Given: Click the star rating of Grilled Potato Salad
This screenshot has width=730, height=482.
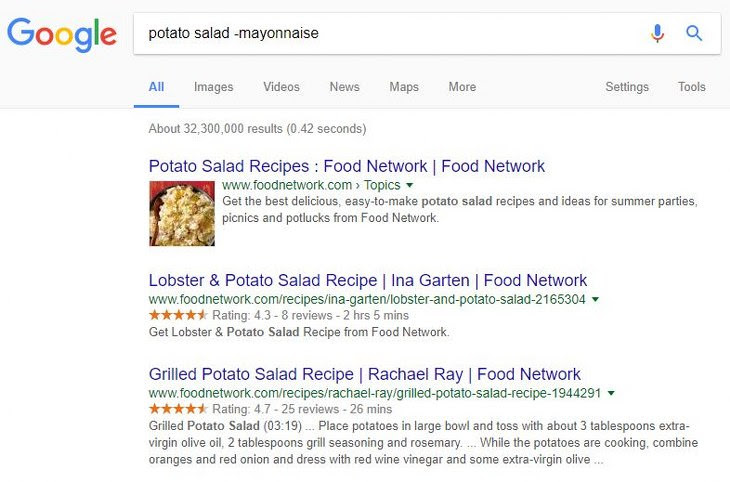Looking at the screenshot, I should coord(178,409).
